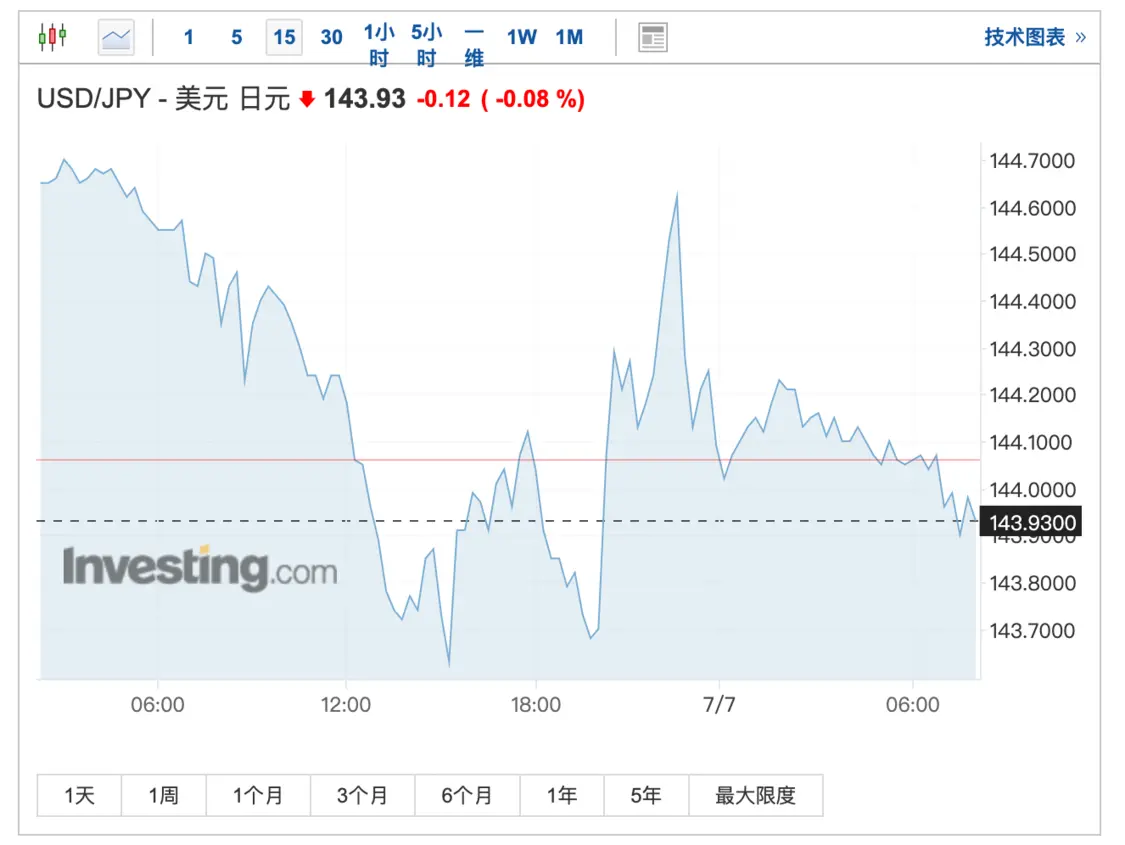The height and width of the screenshot is (845, 1125).
Task: Click the red down arrow next to the price
Action: 307,99
